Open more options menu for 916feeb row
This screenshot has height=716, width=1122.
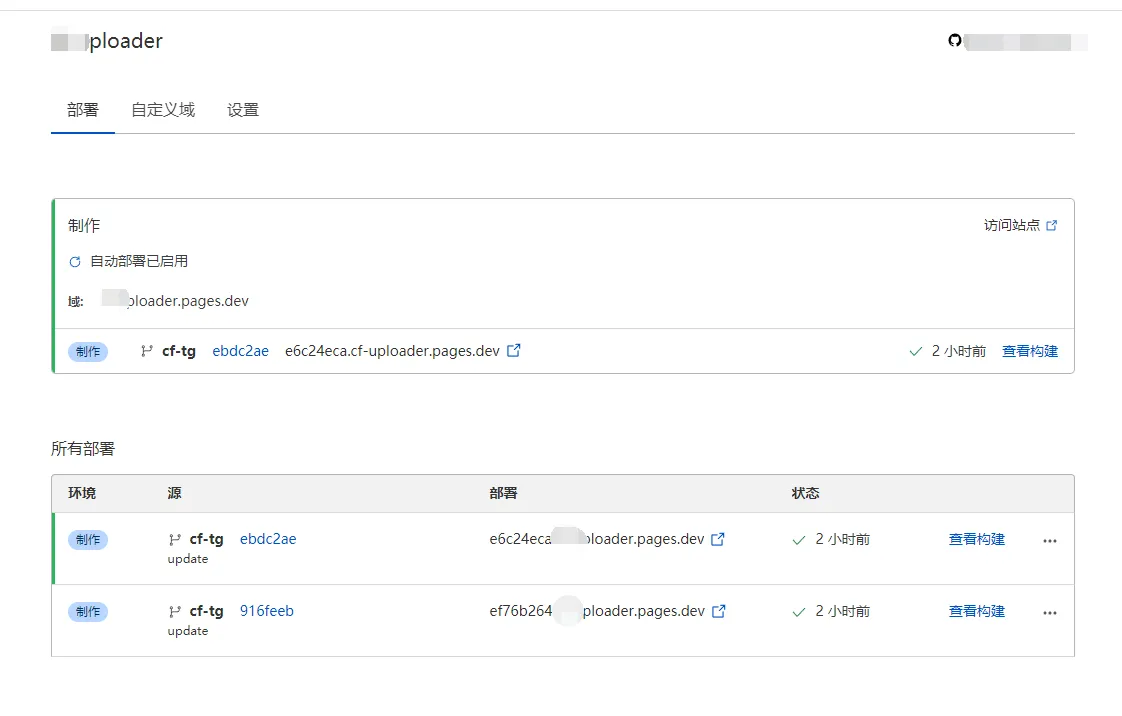point(1050,613)
